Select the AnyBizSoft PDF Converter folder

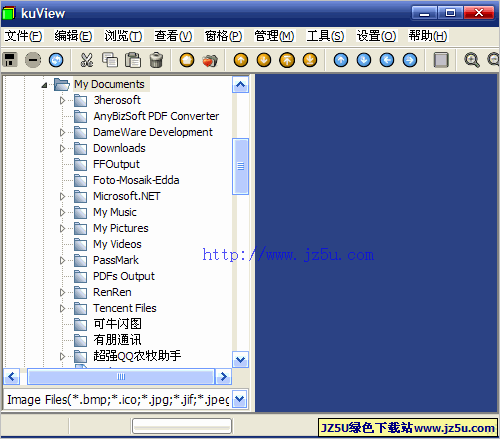pyautogui.click(x=156, y=116)
